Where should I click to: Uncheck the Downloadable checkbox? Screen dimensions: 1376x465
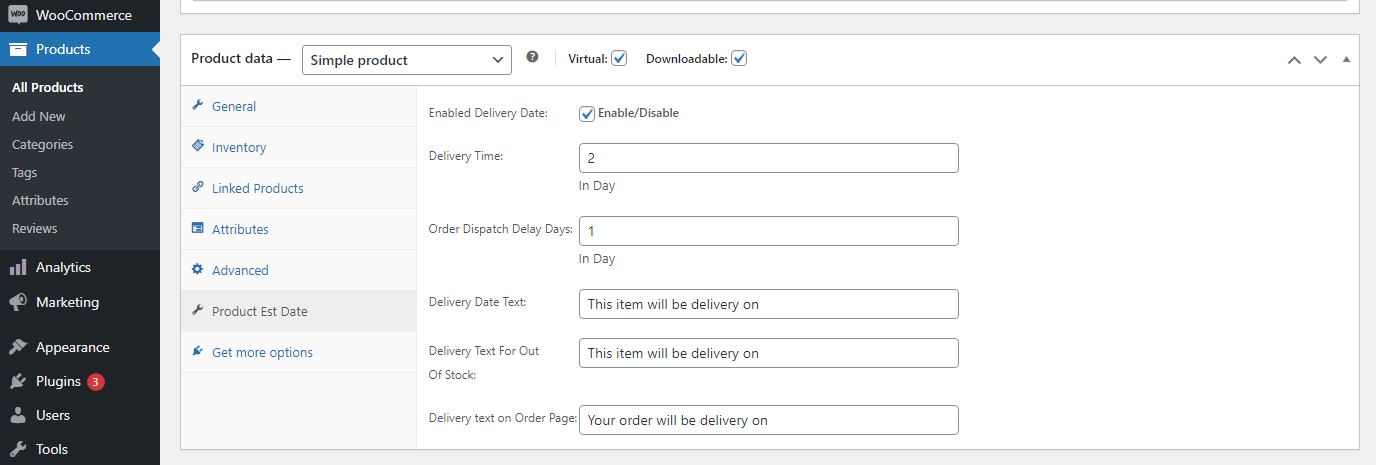click(x=739, y=58)
